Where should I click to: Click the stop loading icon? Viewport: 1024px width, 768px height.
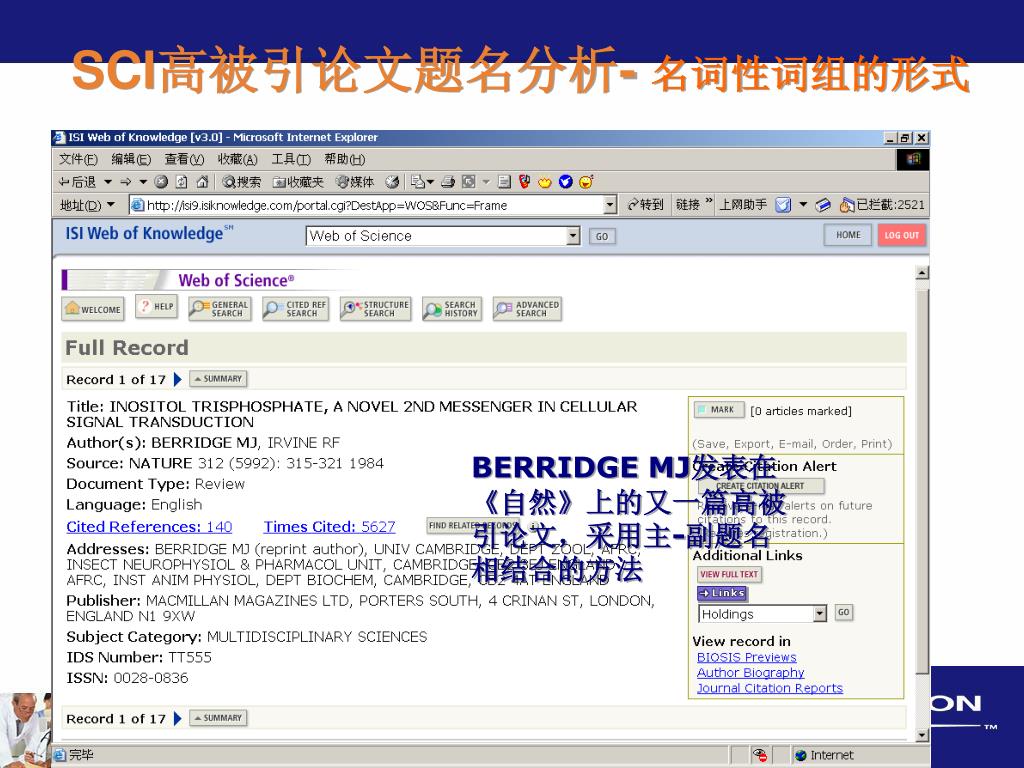pyautogui.click(x=161, y=182)
